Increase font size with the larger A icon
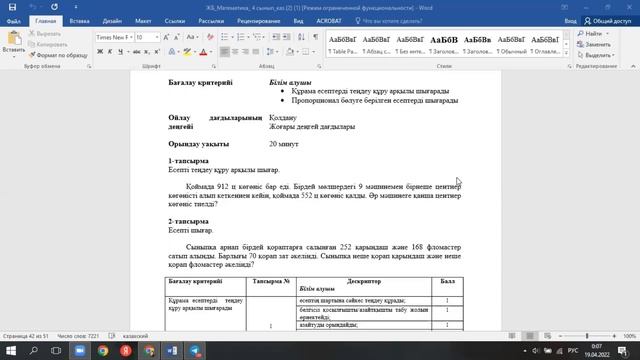 tap(166, 37)
